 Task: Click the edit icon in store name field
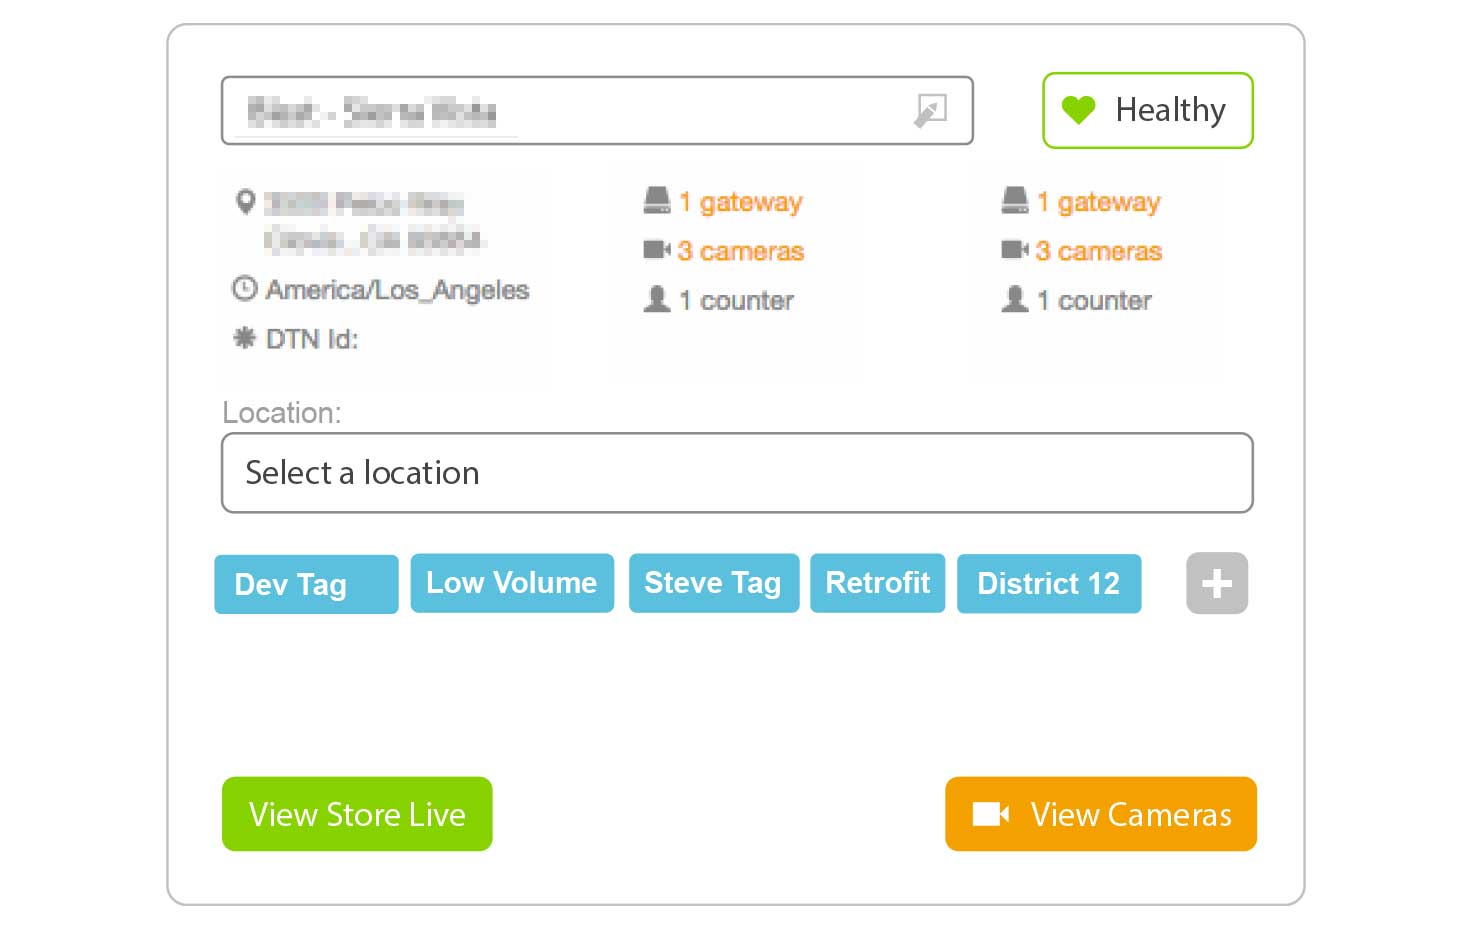point(930,110)
